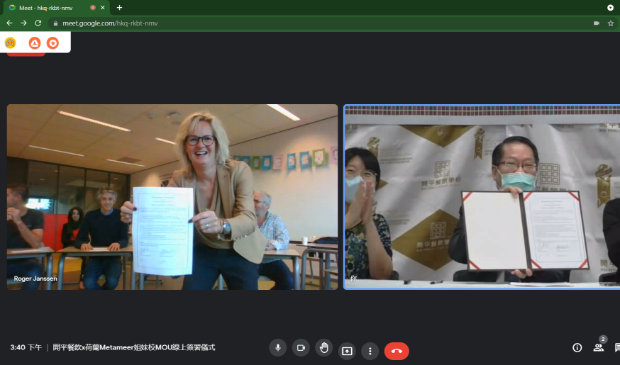620x365 pixels.
Task: Show the participants people panel
Action: click(x=598, y=348)
